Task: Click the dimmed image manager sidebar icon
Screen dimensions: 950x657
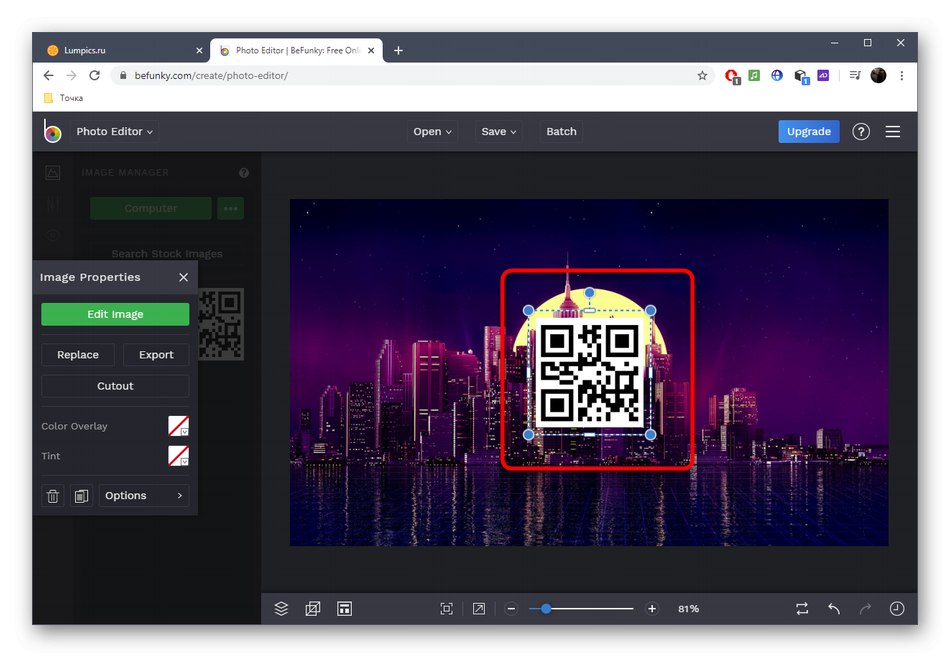Action: coord(53,173)
